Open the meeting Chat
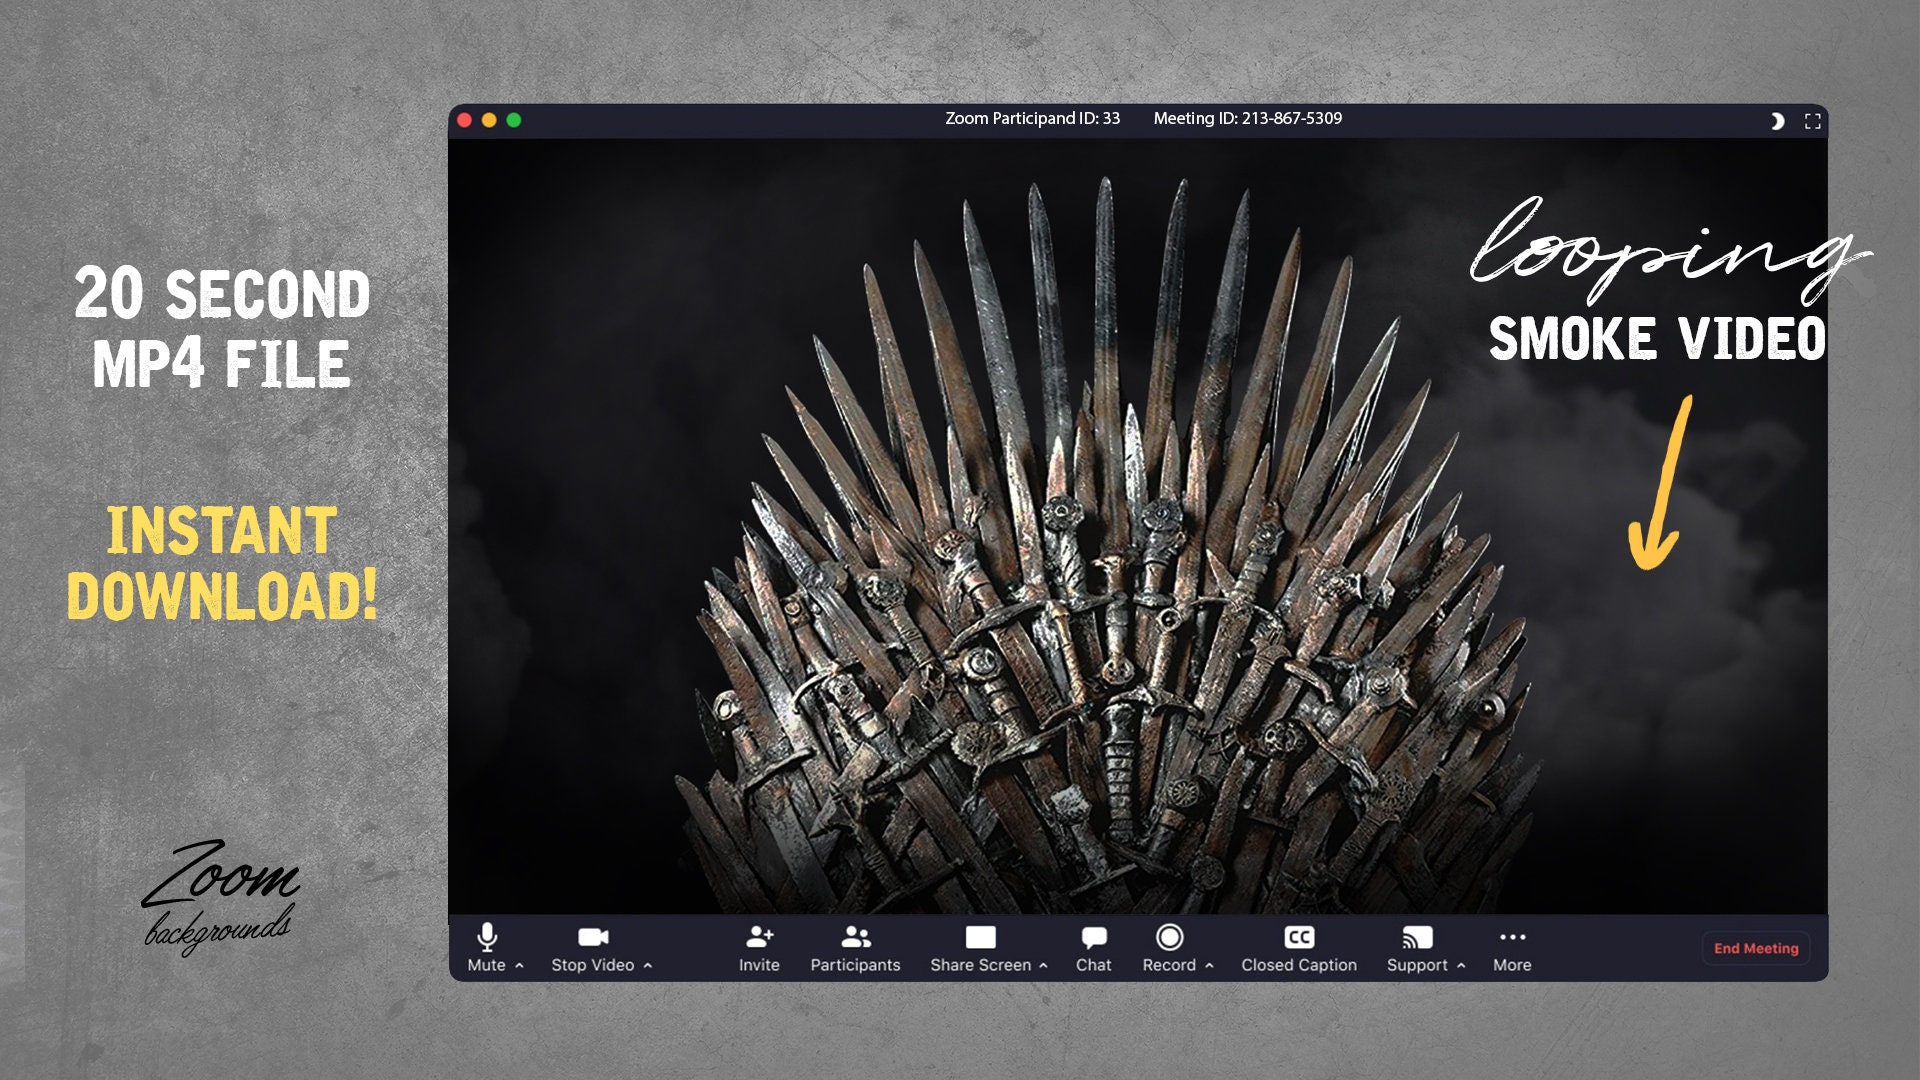1920x1080 pixels. 1093,948
